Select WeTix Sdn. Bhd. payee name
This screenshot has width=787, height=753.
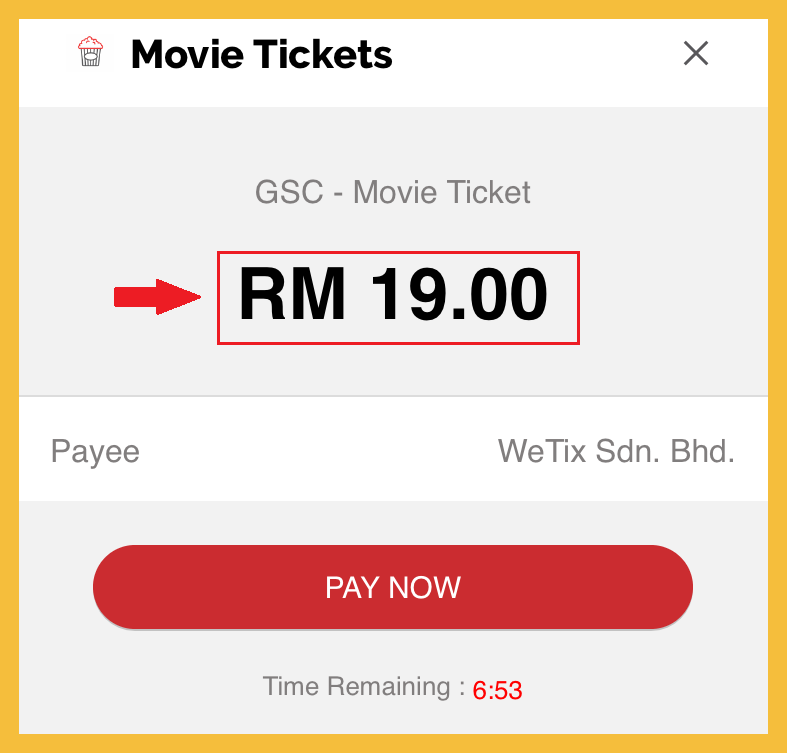click(x=616, y=451)
